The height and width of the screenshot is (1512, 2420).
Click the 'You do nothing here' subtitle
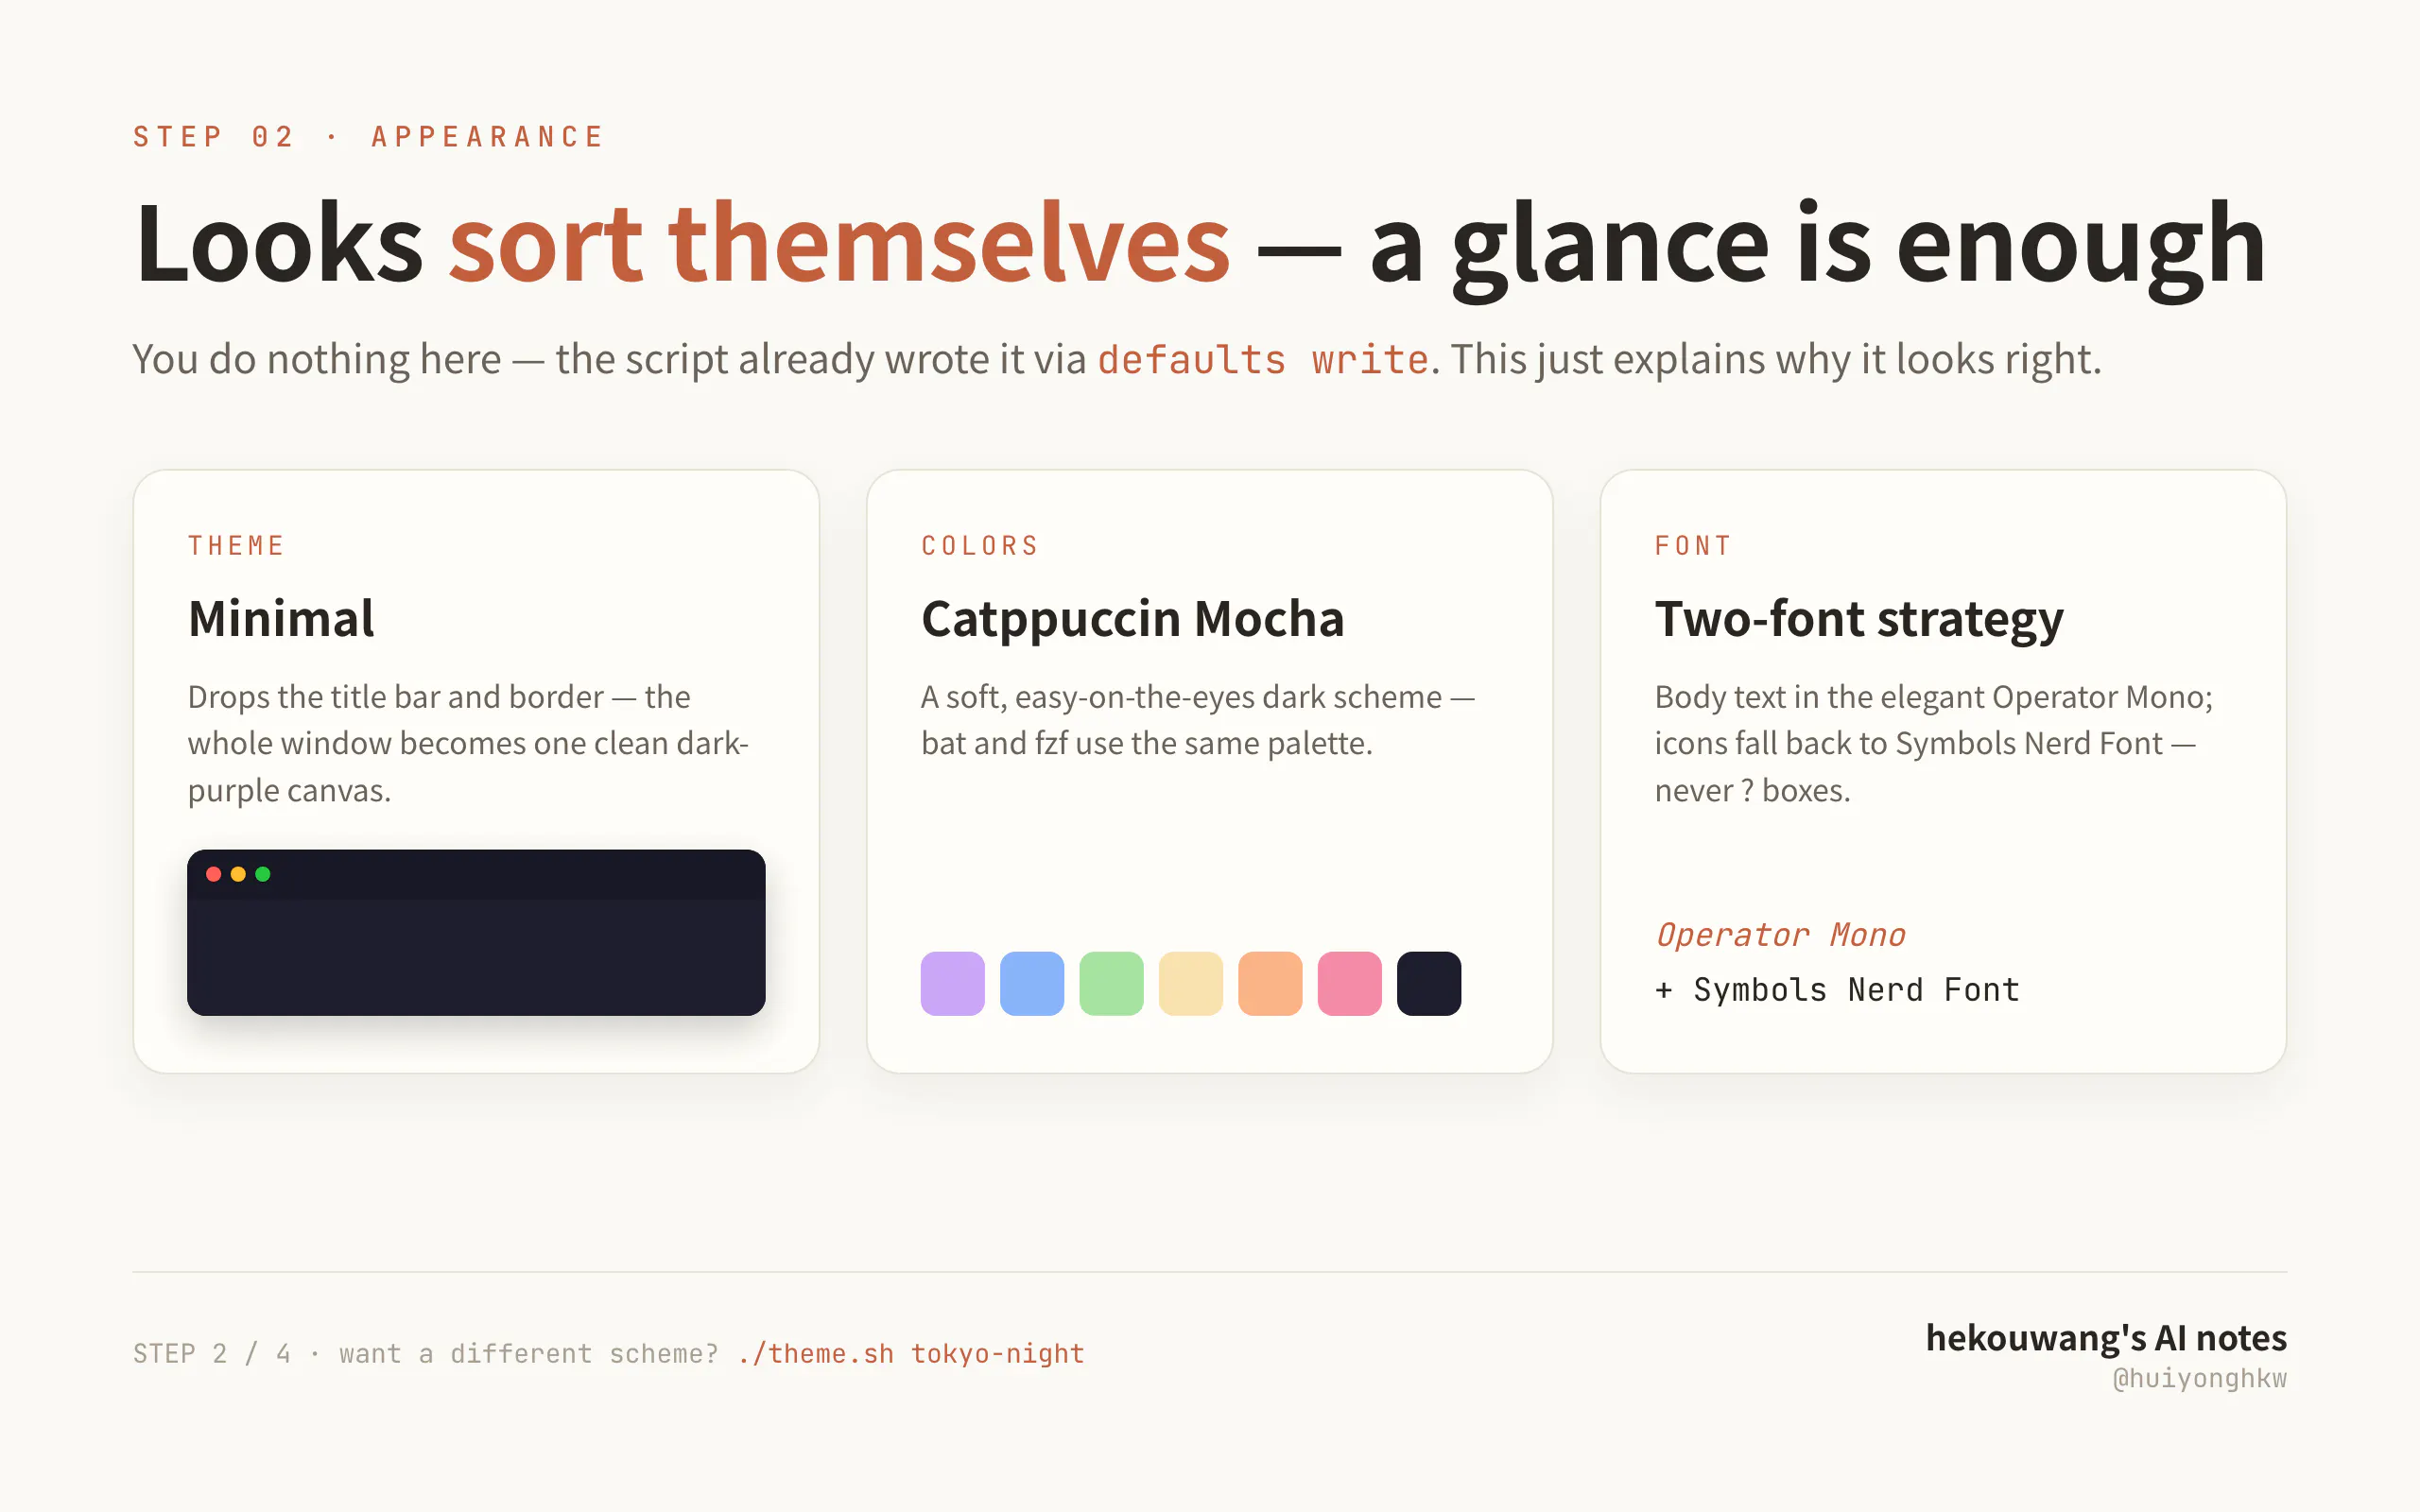point(1117,359)
